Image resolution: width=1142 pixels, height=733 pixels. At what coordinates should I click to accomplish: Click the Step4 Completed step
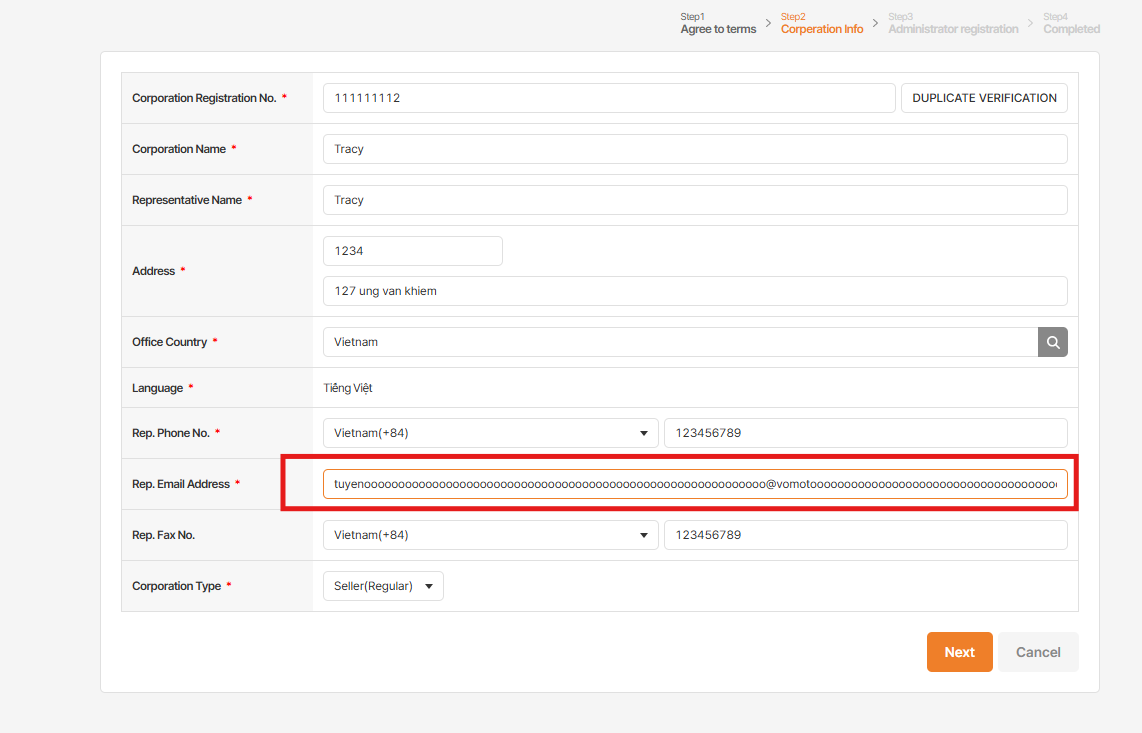1071,24
